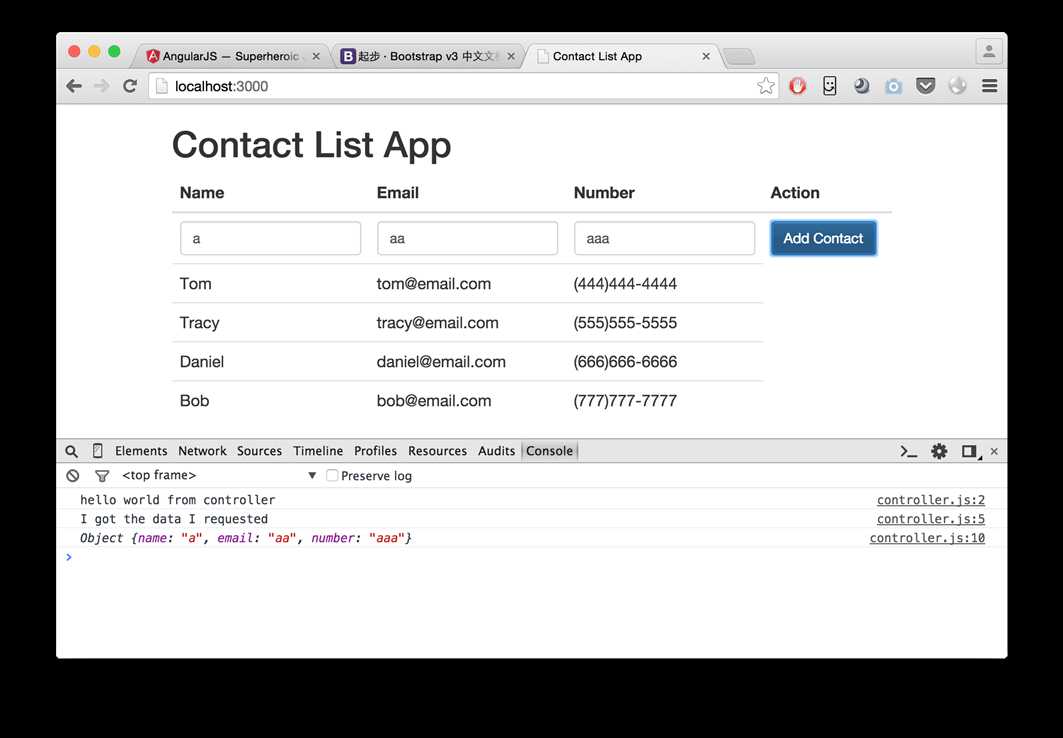
Task: Focus the Number input containing 'aaa'
Action: 664,239
